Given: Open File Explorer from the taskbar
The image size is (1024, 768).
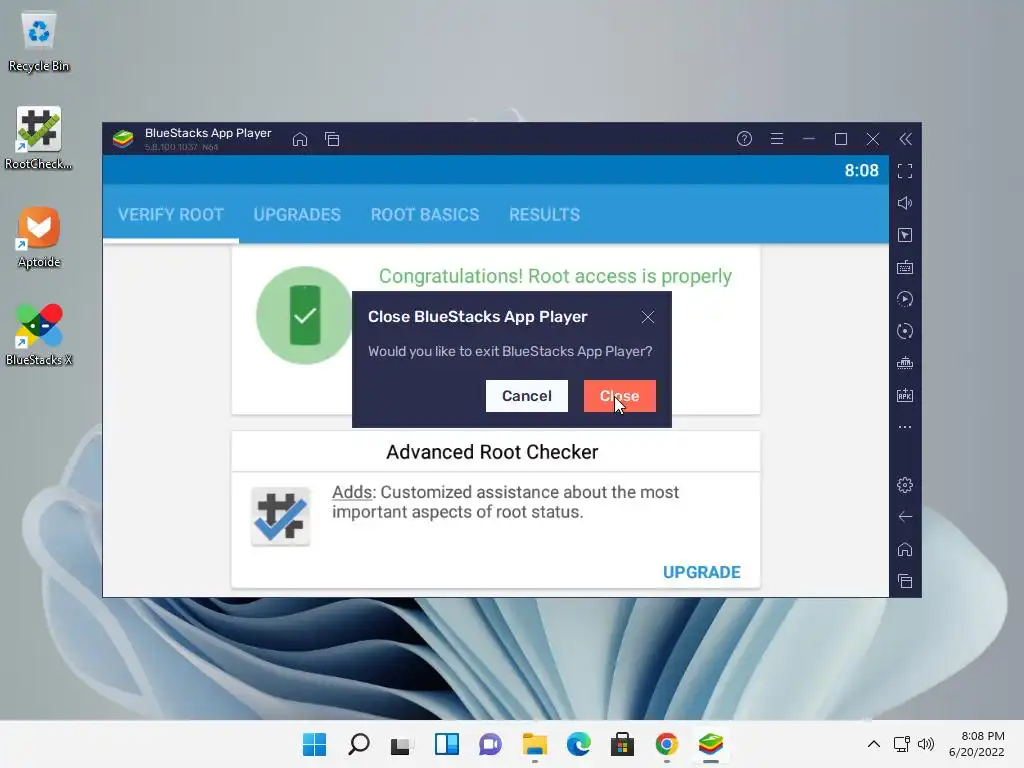Looking at the screenshot, I should pos(535,744).
